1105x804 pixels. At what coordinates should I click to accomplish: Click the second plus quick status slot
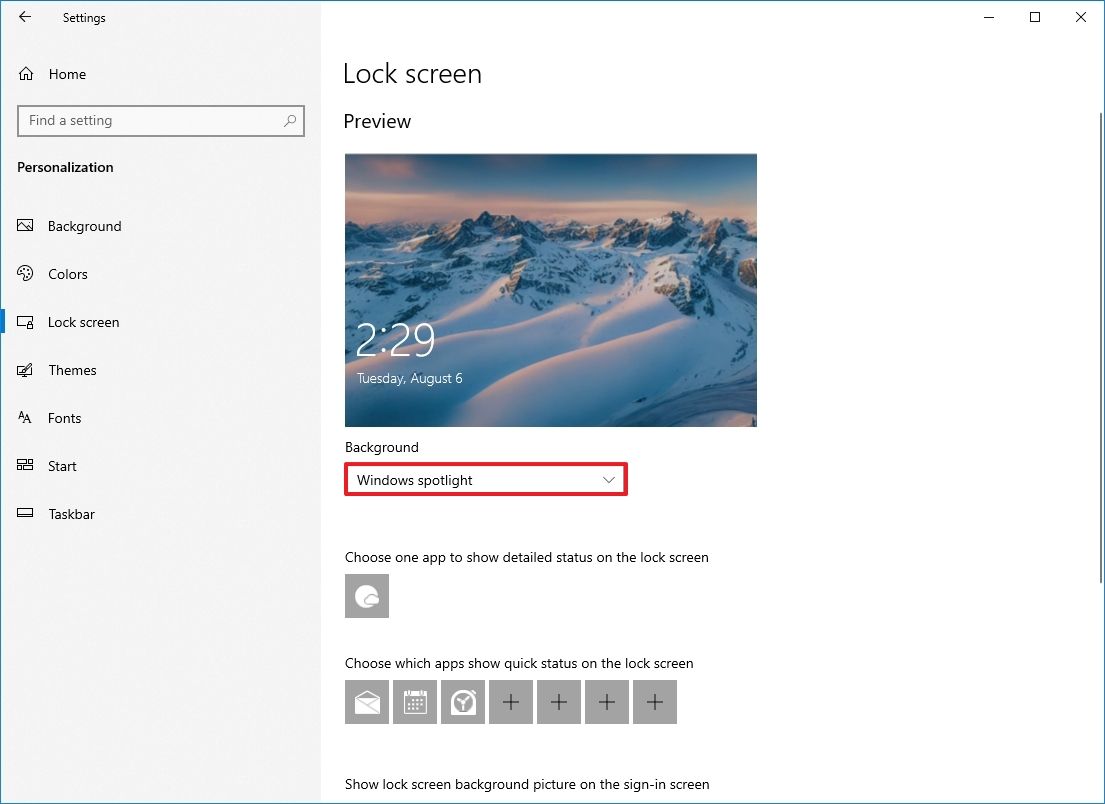tap(559, 702)
